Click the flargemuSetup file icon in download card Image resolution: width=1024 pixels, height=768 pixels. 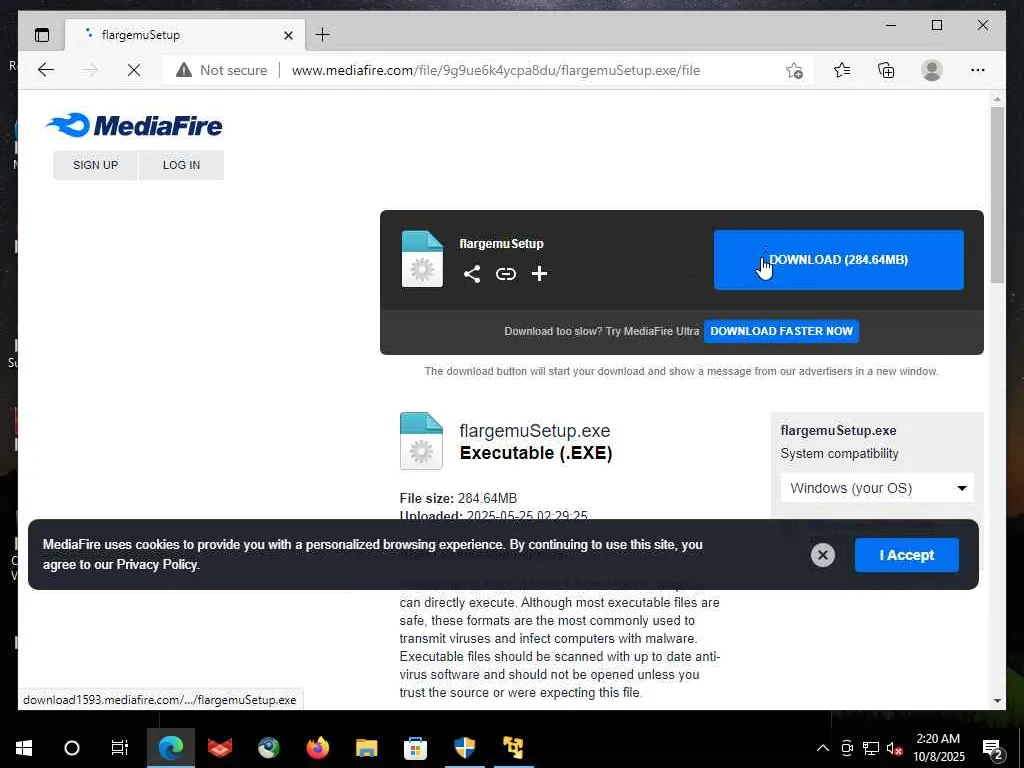(422, 259)
